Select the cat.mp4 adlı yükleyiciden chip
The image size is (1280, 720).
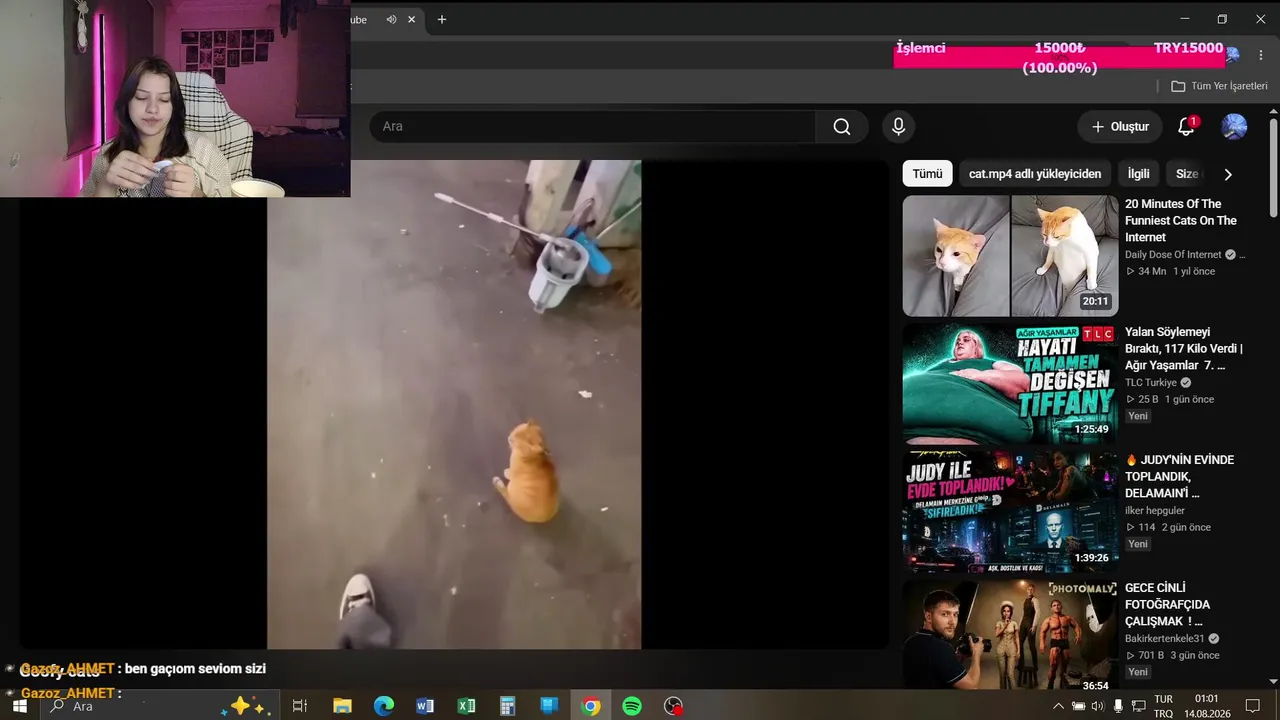(1035, 174)
